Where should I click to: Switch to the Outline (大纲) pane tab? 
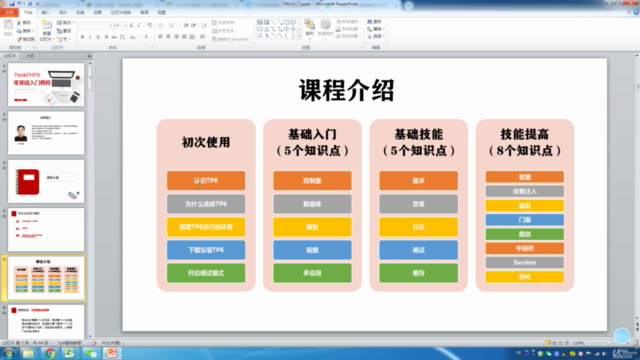(x=30, y=56)
